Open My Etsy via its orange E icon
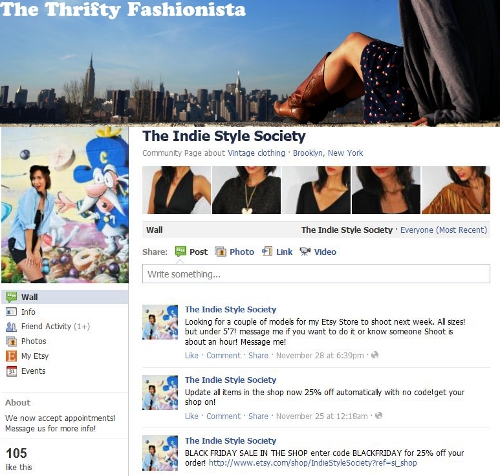Screen dimensions: 500x476 [11, 356]
